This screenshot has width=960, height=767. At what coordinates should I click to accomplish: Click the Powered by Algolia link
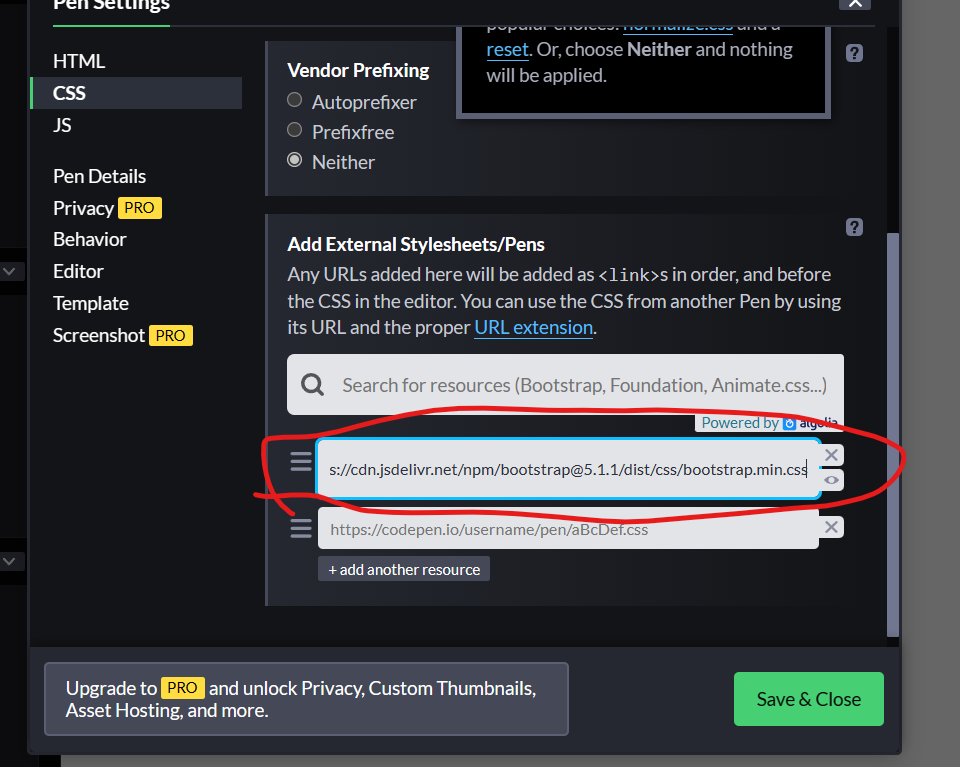tap(769, 423)
